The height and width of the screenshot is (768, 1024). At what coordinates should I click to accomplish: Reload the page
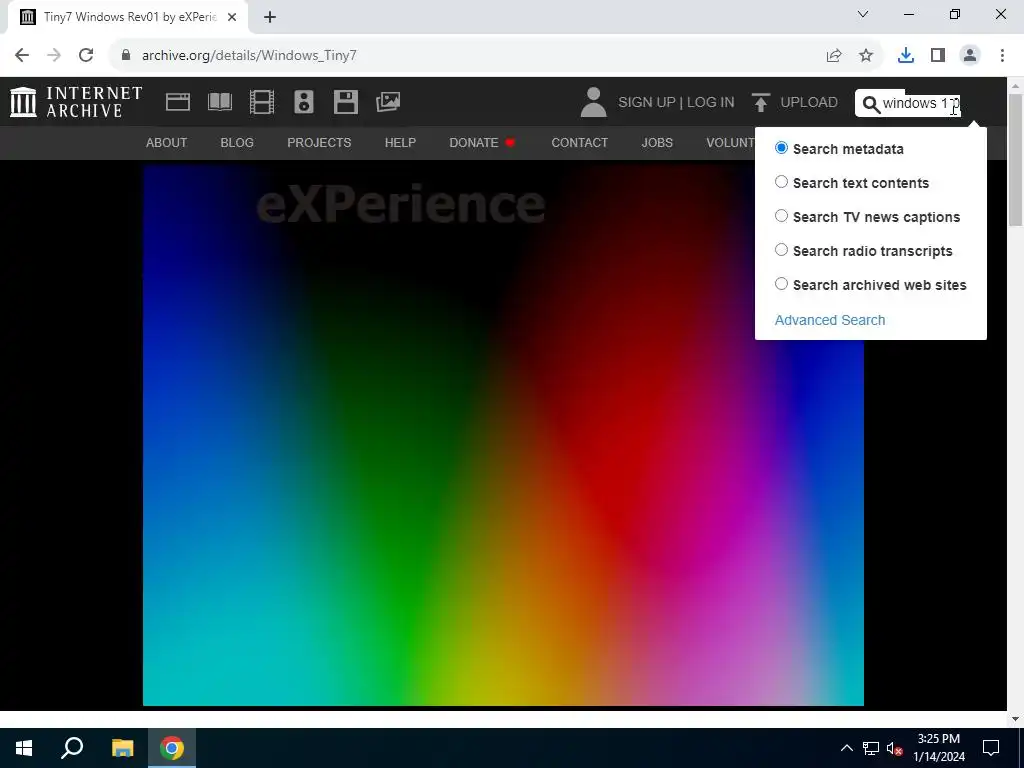click(86, 56)
